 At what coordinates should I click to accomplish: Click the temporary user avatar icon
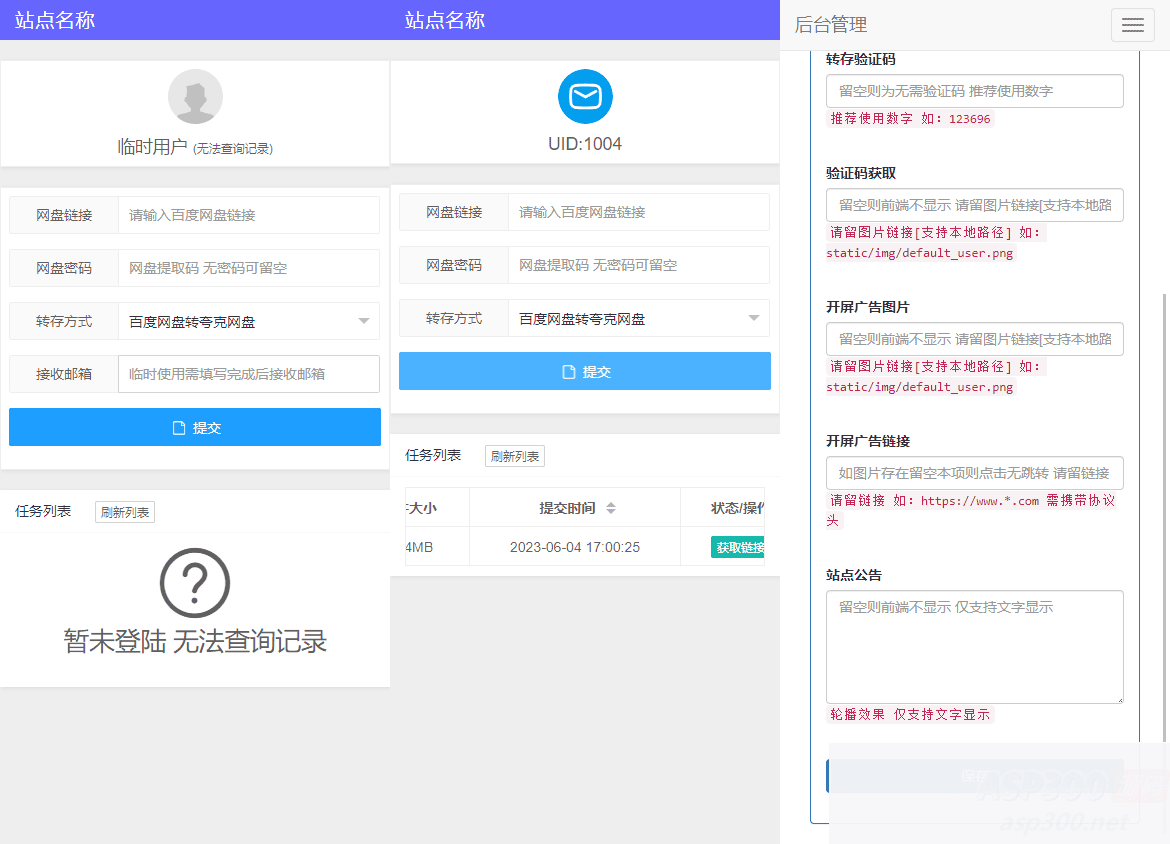tap(194, 96)
